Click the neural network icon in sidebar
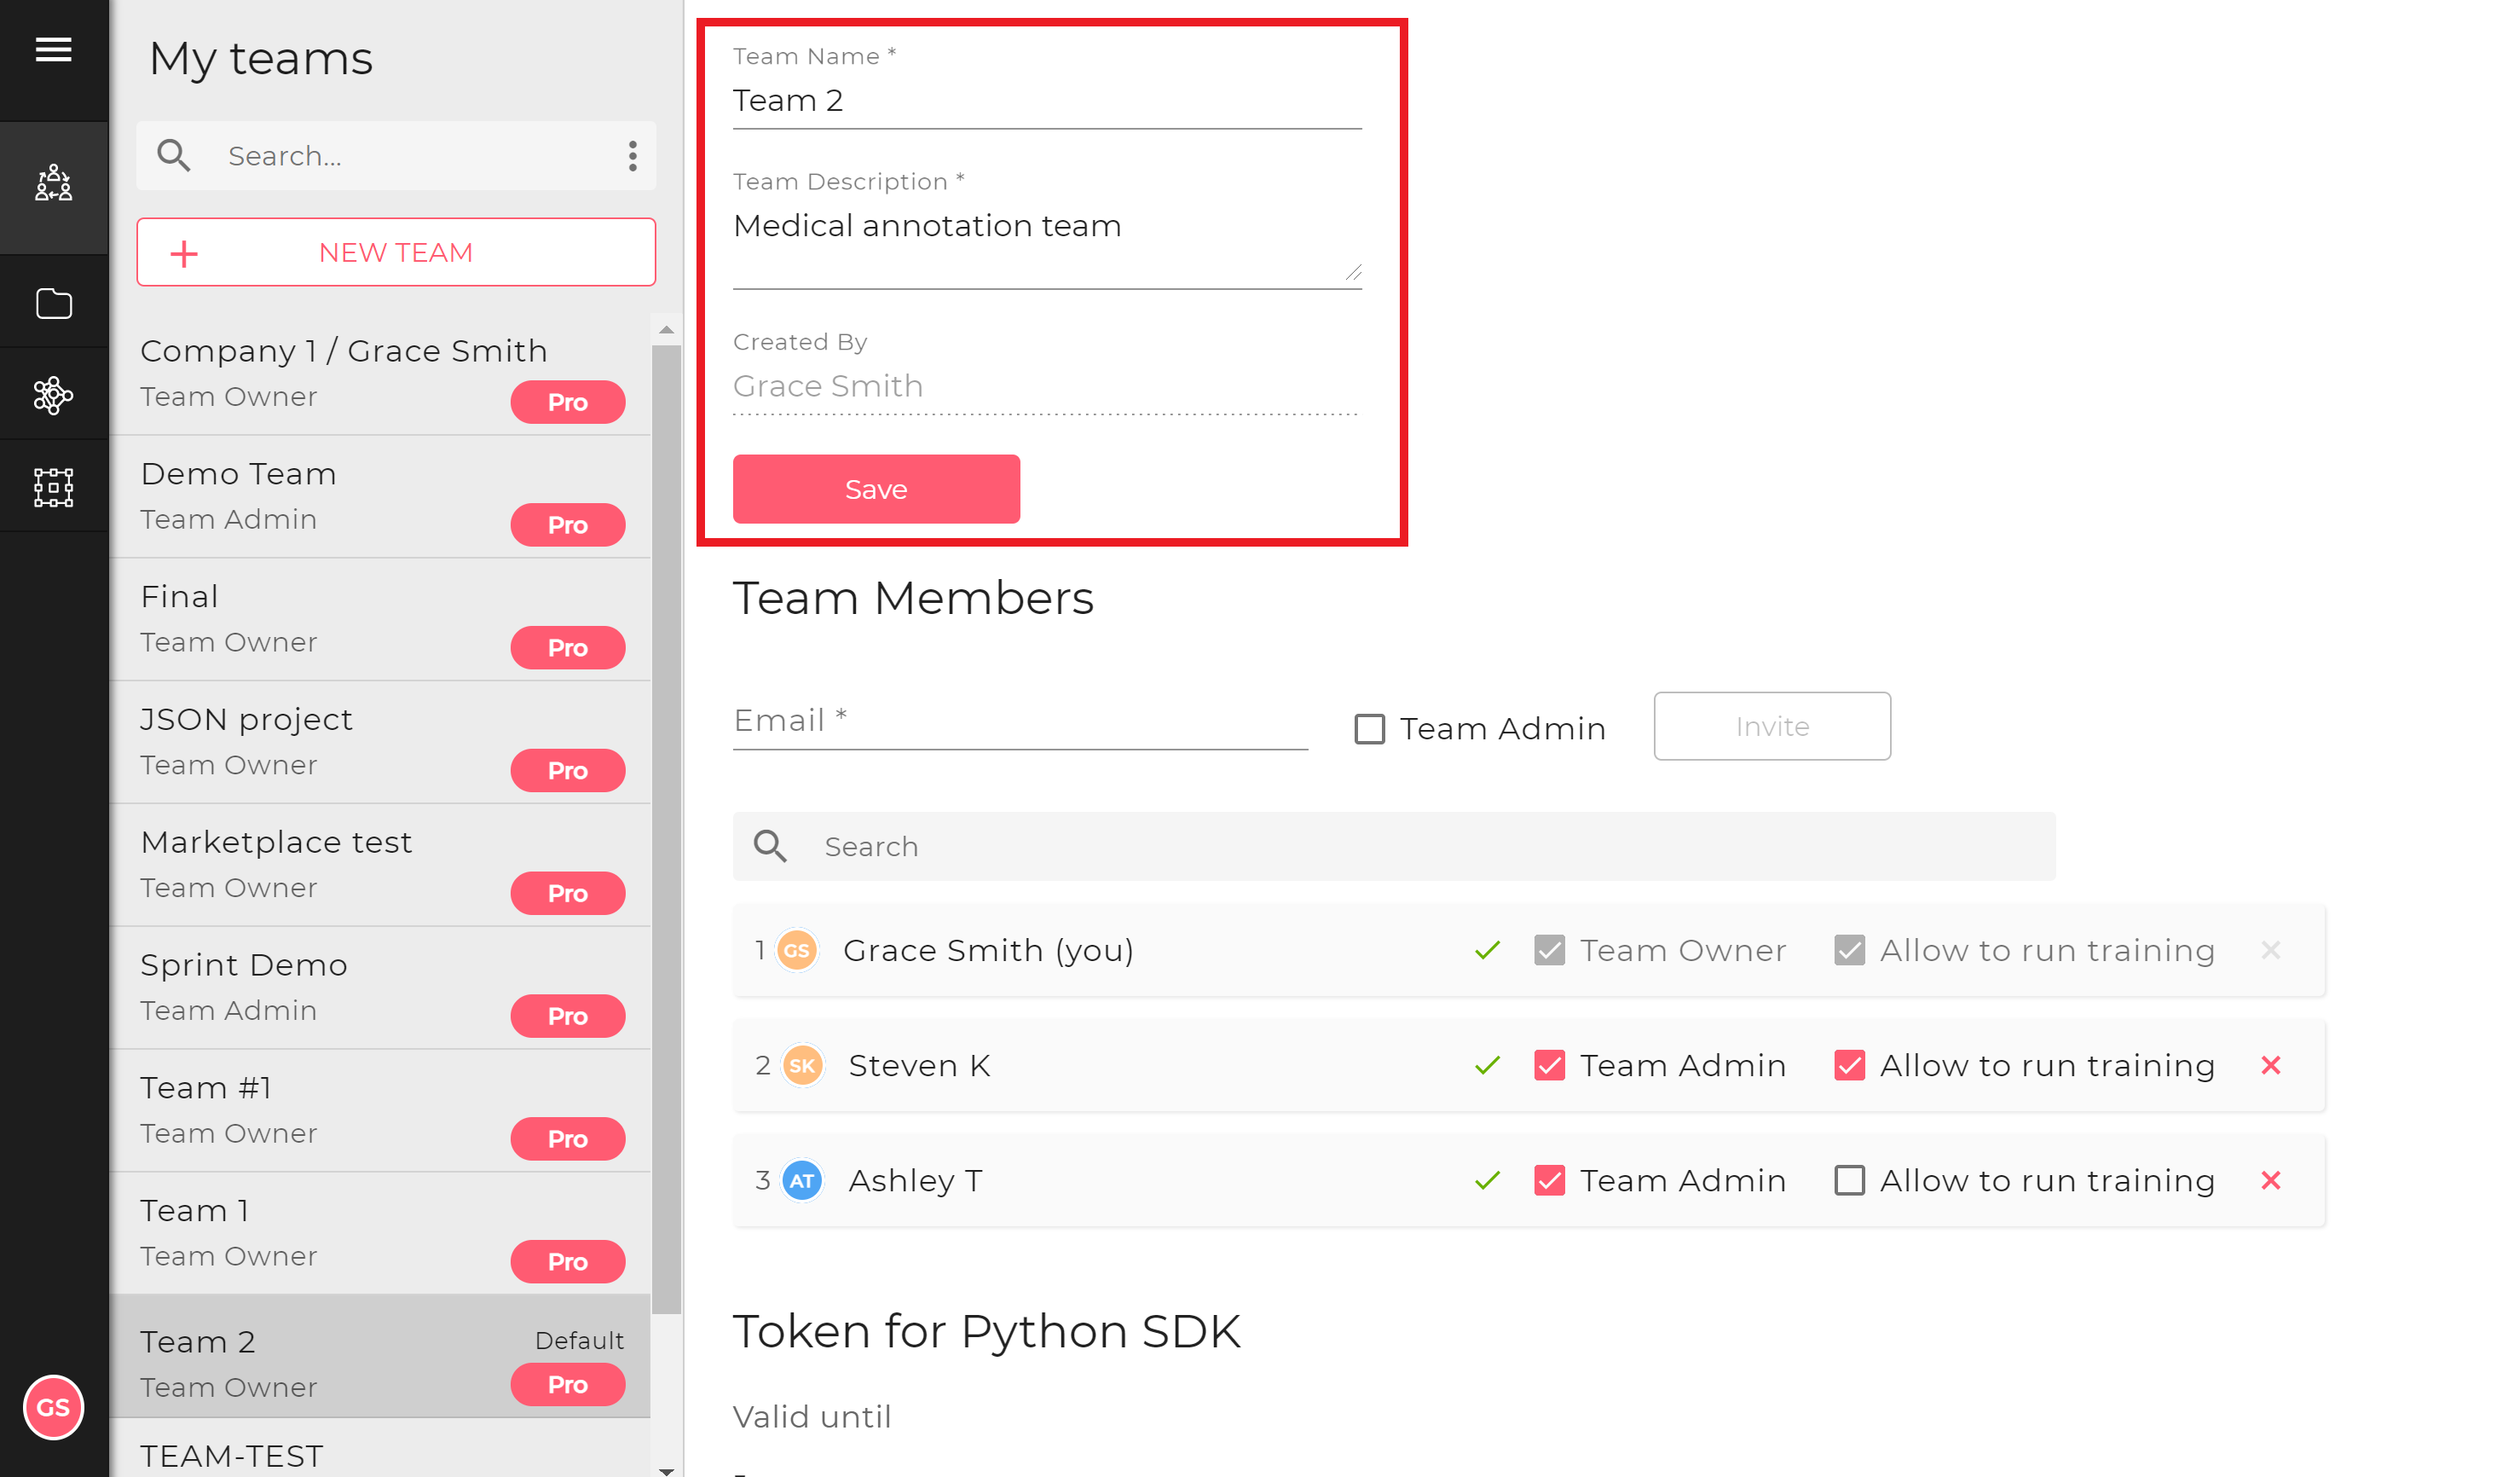 click(53, 395)
